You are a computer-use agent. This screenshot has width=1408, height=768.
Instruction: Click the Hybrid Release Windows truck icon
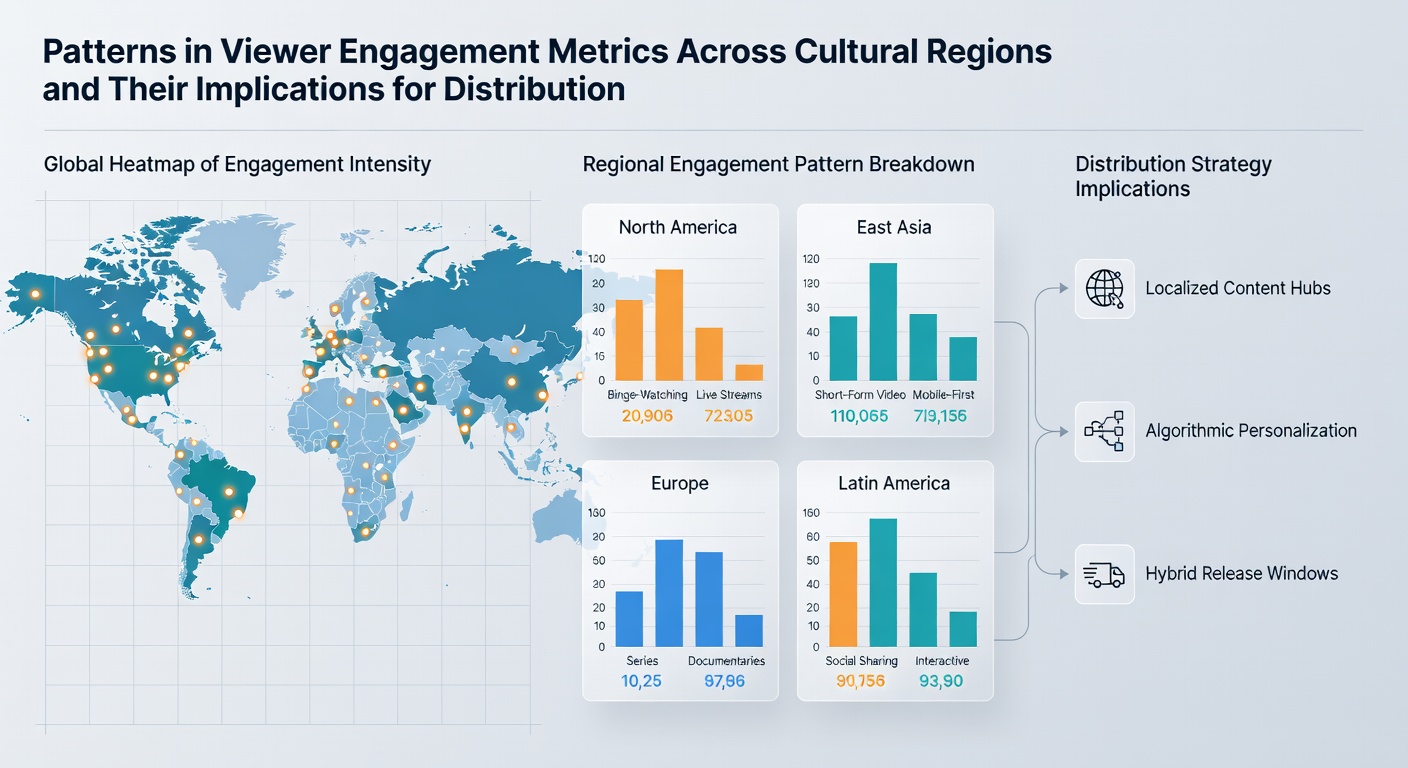point(1104,574)
